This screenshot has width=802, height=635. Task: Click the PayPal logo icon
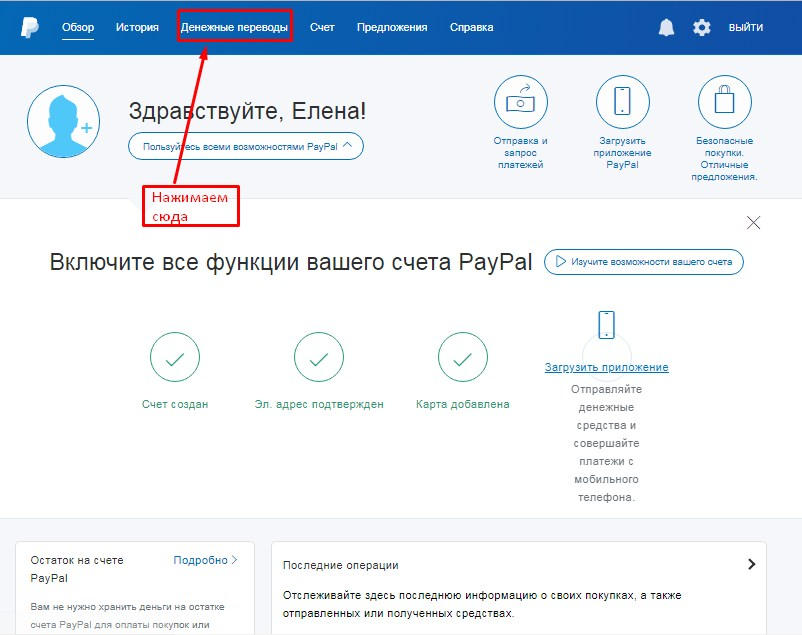point(30,27)
